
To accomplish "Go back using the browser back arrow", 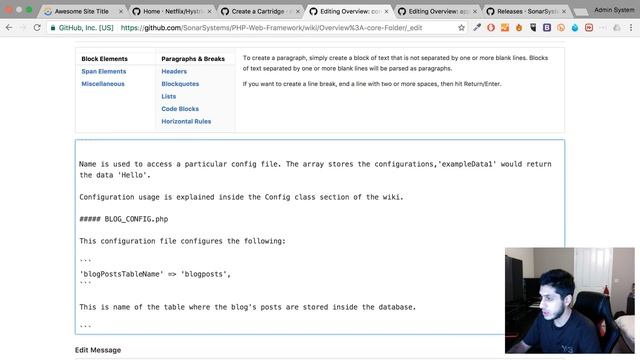I will pyautogui.click(x=9, y=28).
